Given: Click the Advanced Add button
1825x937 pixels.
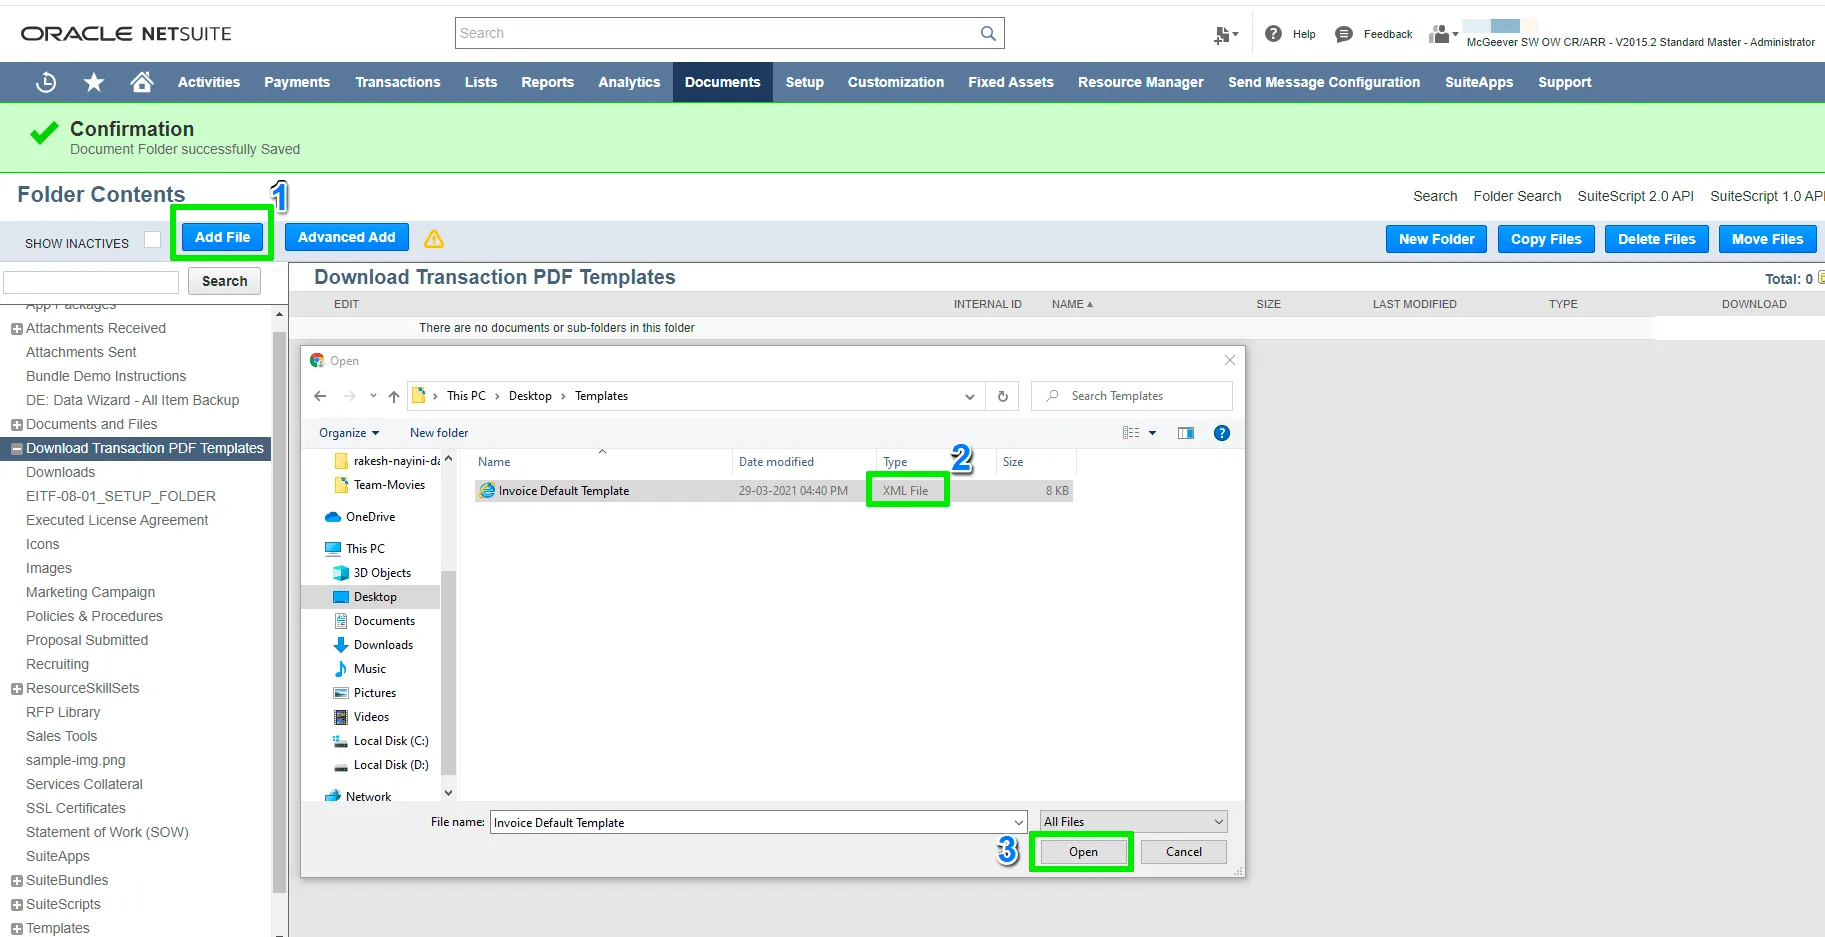Looking at the screenshot, I should tap(346, 237).
